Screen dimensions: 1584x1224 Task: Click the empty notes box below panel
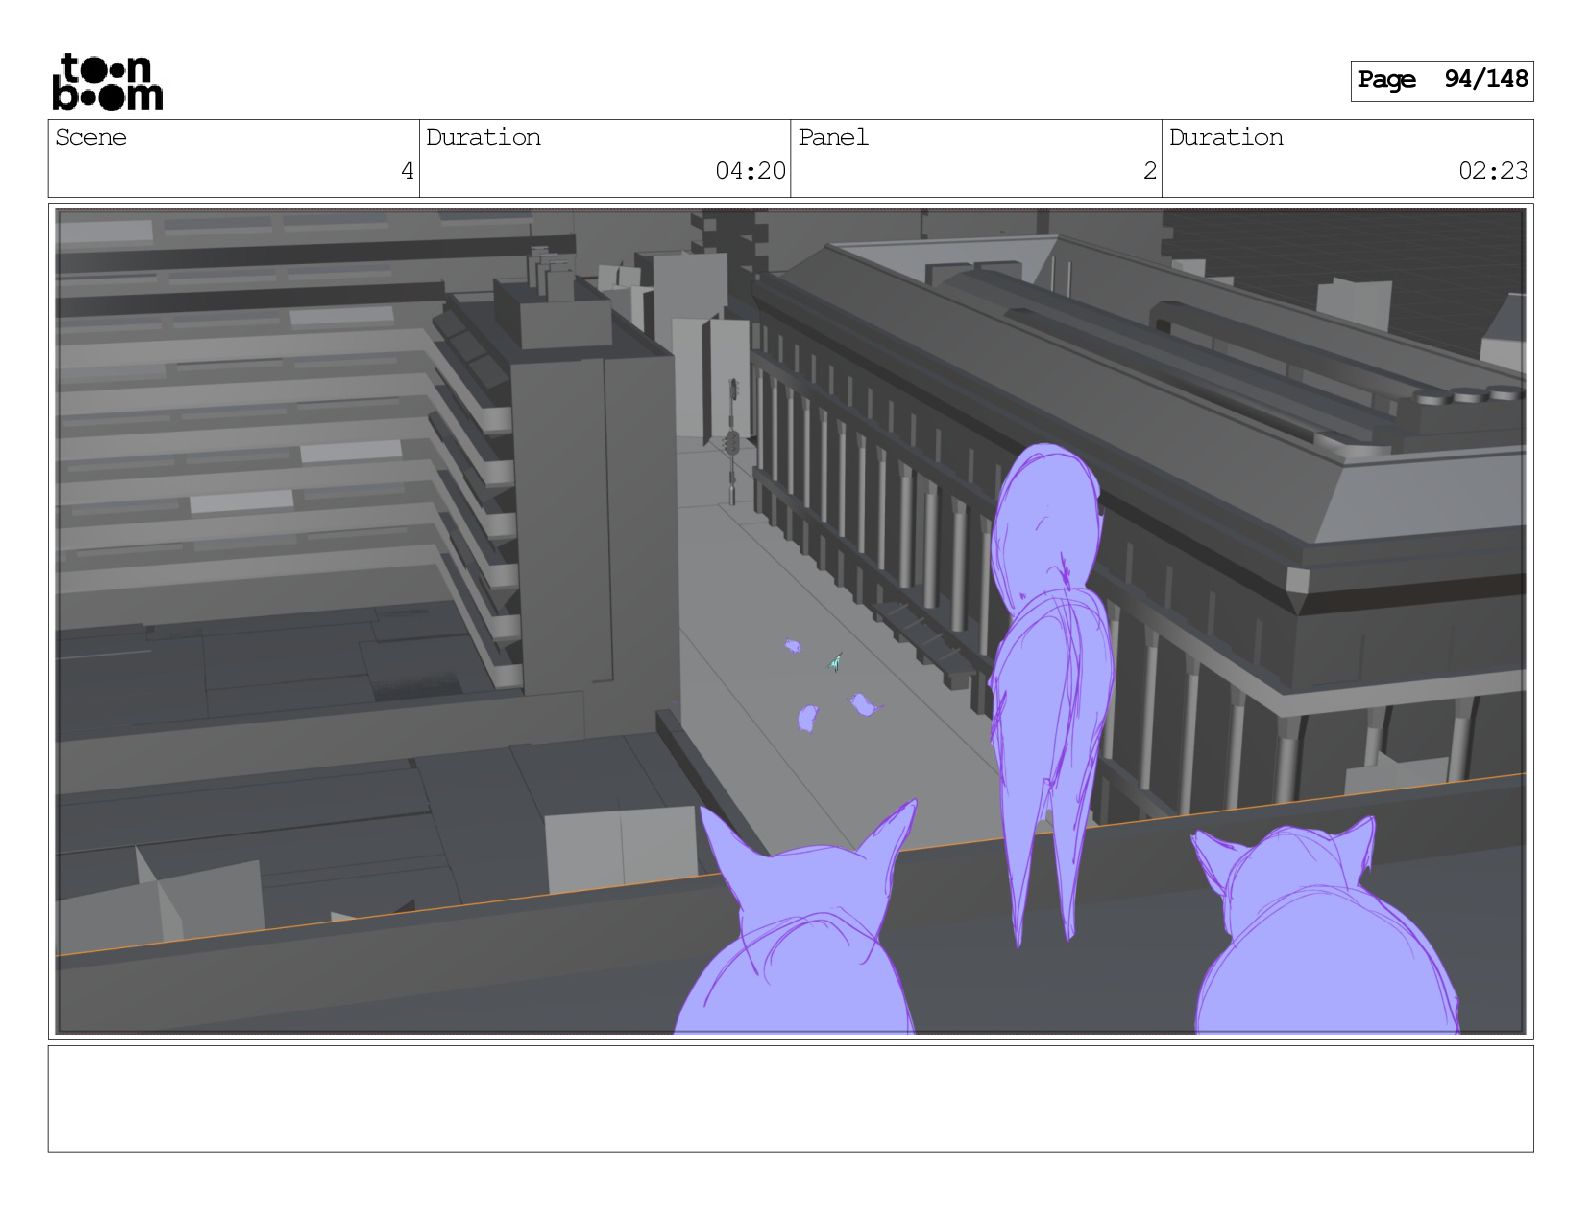tap(791, 1099)
